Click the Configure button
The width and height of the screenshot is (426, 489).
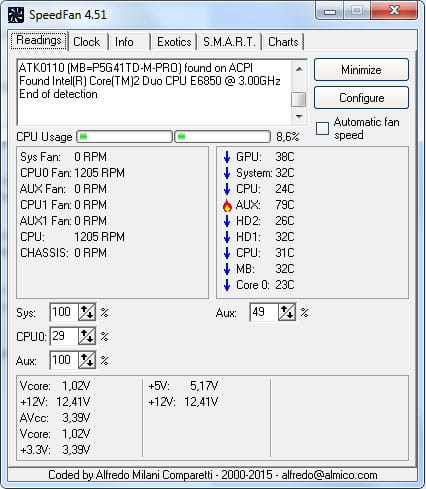point(361,98)
